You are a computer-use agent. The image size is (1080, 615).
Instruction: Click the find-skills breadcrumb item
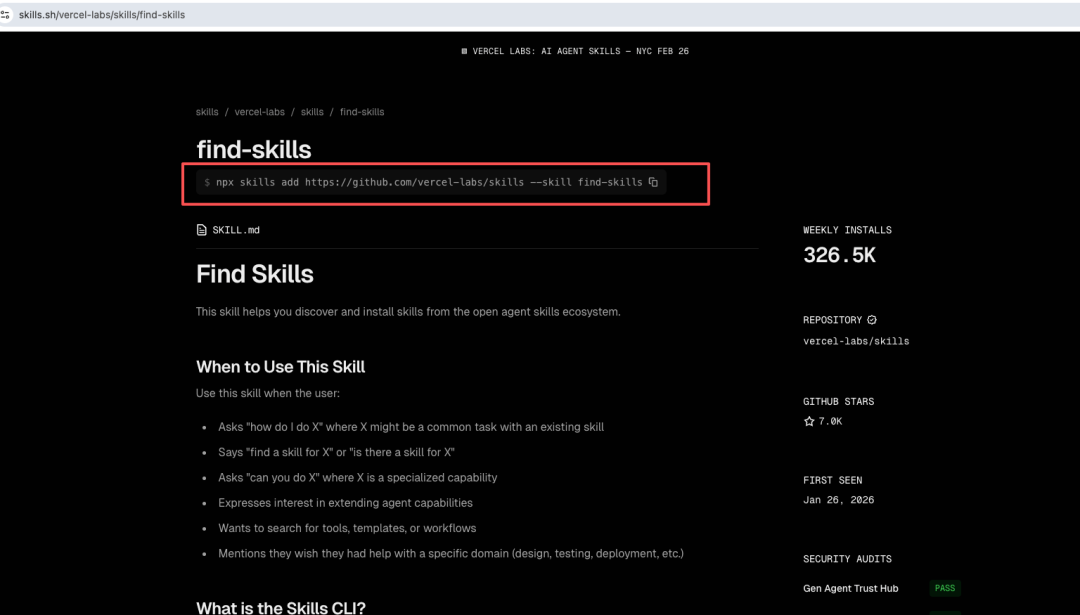coord(362,112)
